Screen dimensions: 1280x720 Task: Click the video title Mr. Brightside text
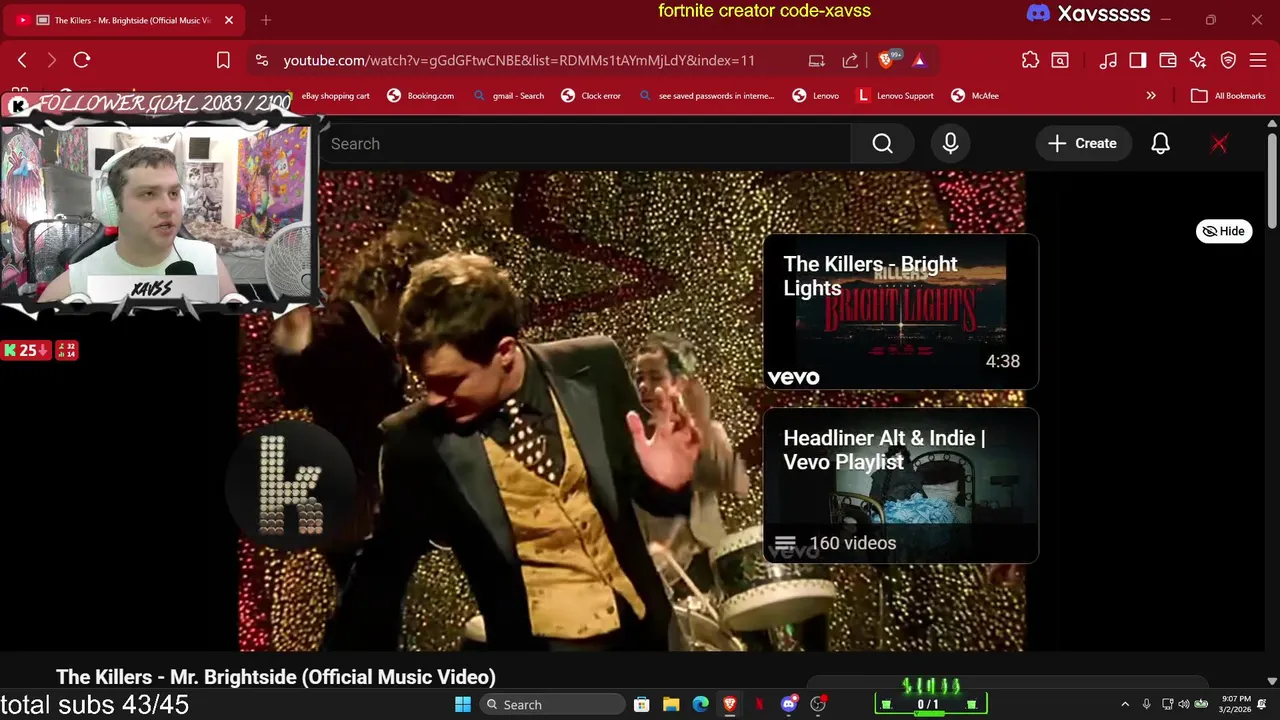coord(275,677)
